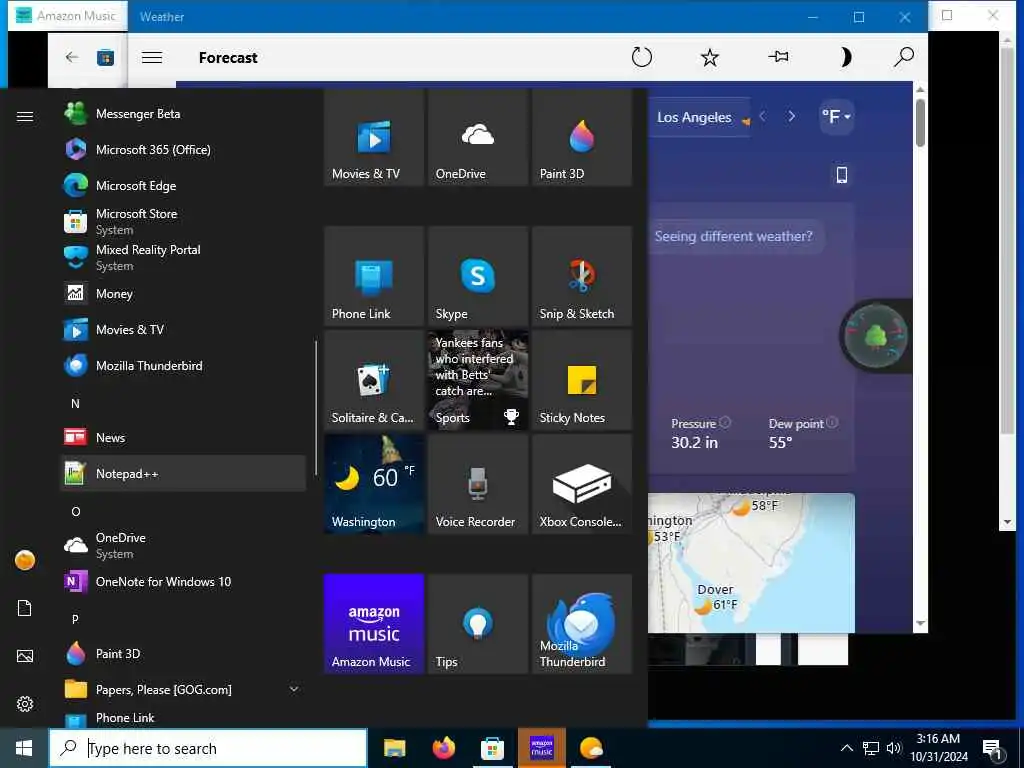Viewport: 1024px width, 768px height.
Task: Open the Weather search magnifier
Action: tap(904, 57)
